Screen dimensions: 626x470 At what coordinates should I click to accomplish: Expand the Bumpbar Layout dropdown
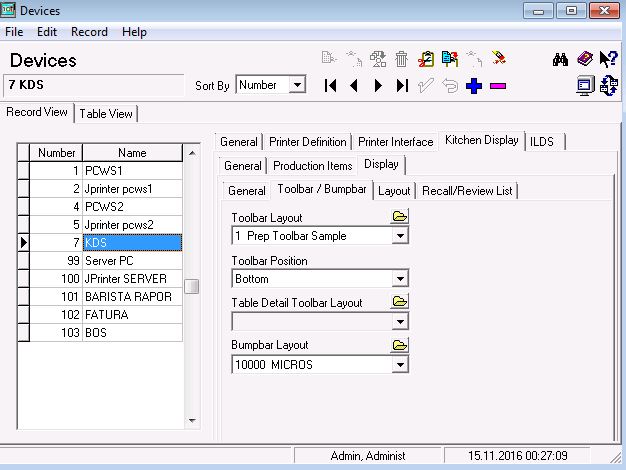tap(400, 365)
